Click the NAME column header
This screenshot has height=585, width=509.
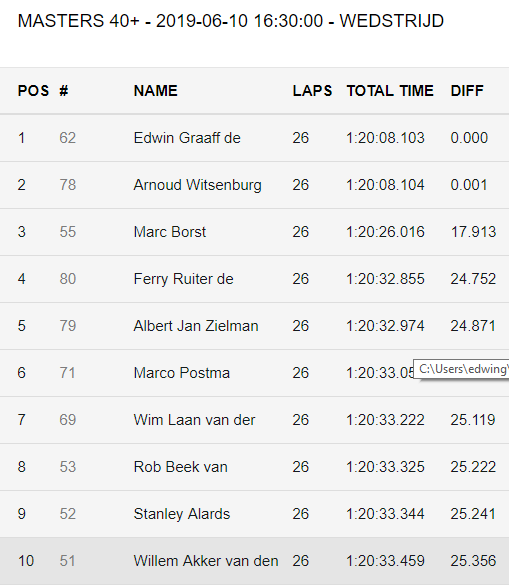pos(156,91)
